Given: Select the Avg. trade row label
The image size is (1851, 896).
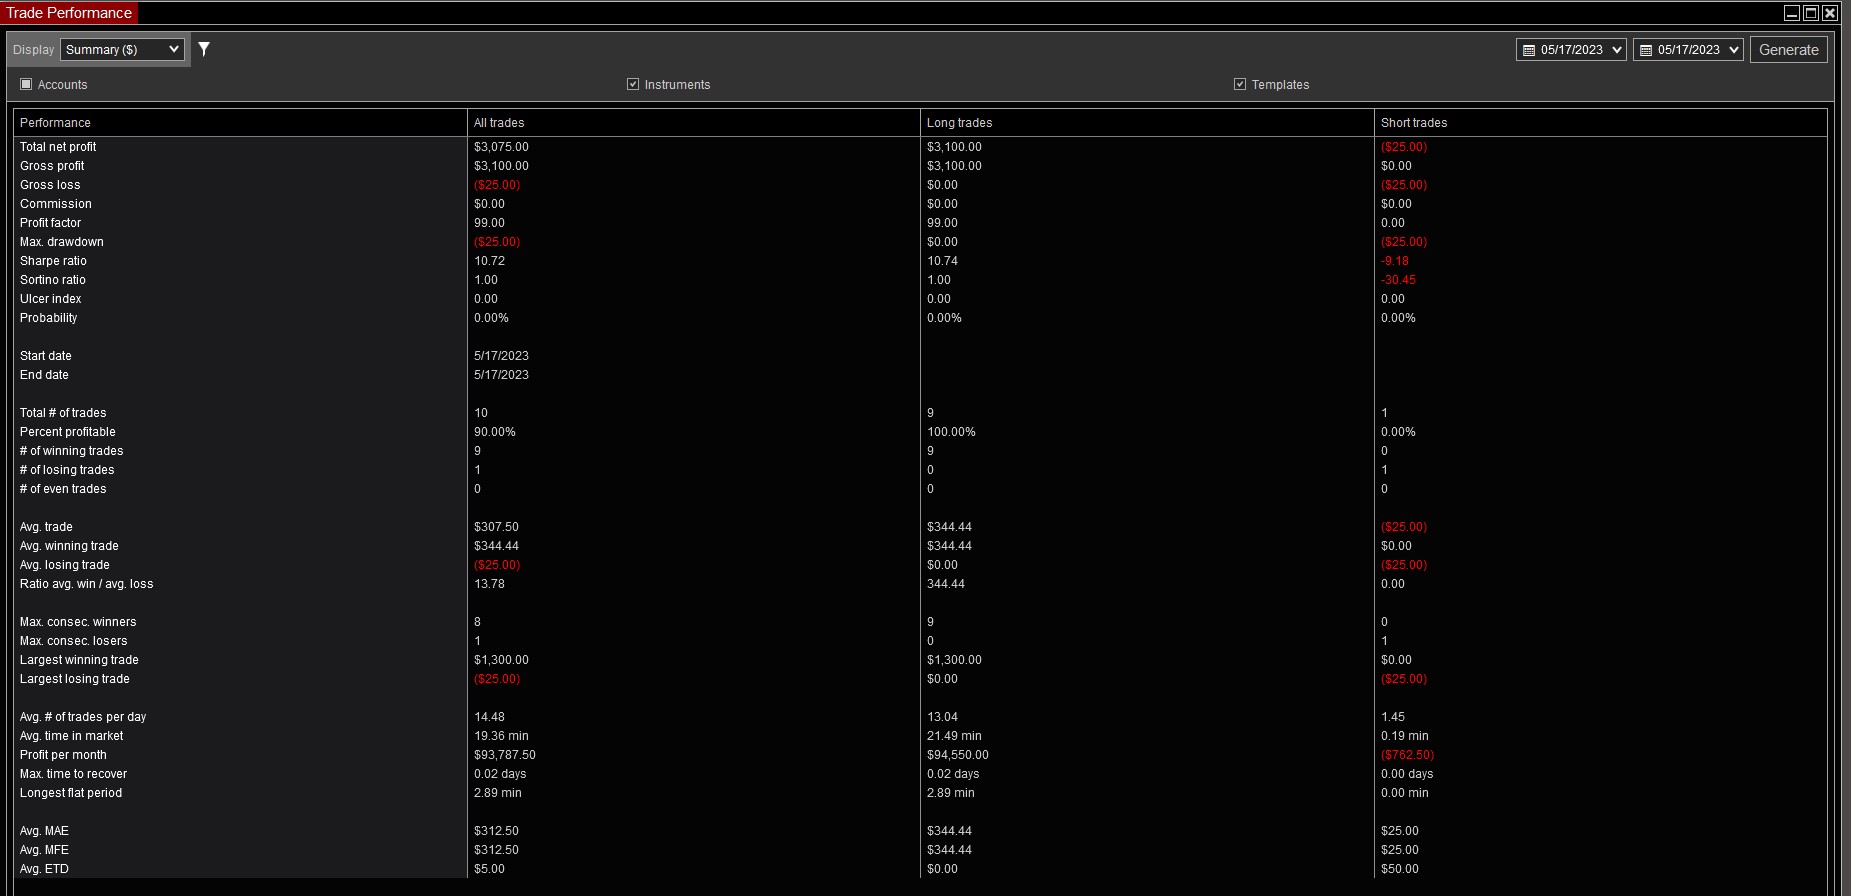Looking at the screenshot, I should tap(46, 527).
